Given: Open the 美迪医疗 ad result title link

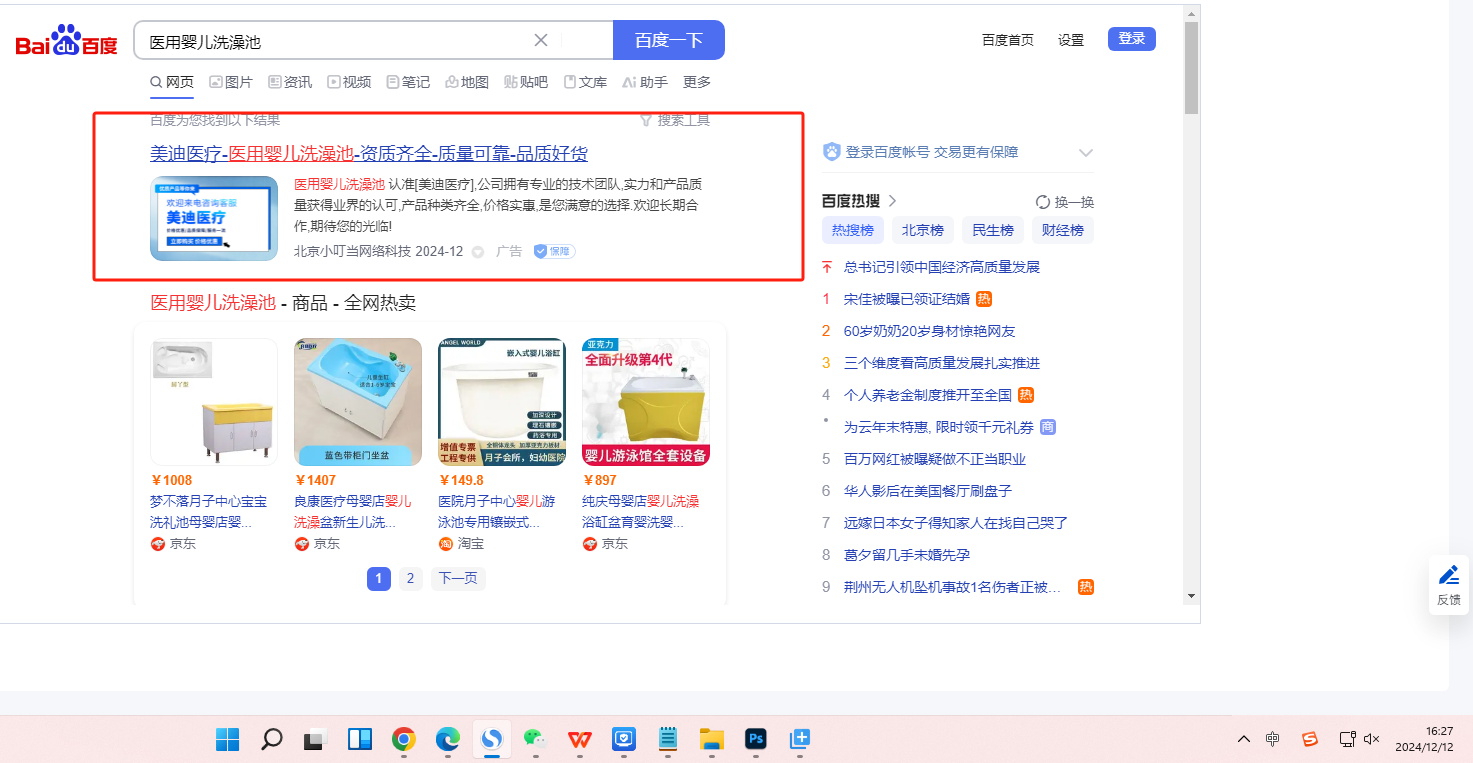Looking at the screenshot, I should coord(369,154).
